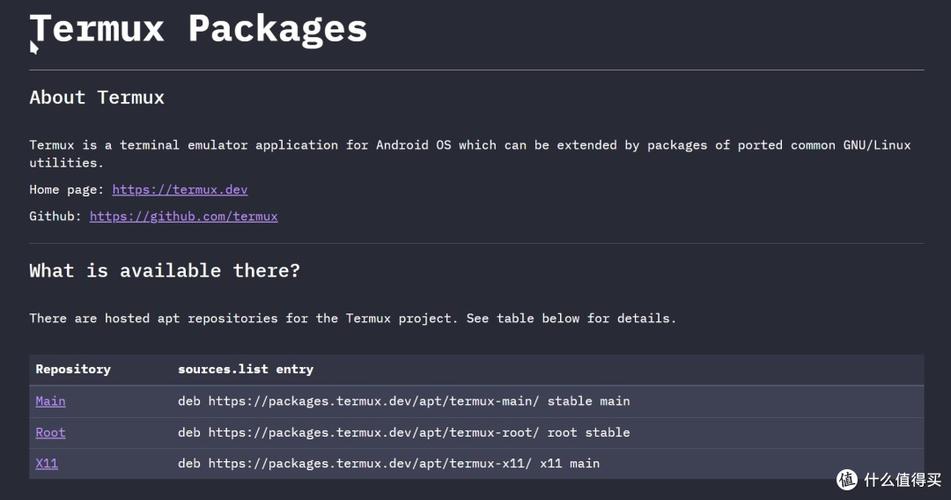Click the termux-x11 deb sources entry

[x=389, y=464]
